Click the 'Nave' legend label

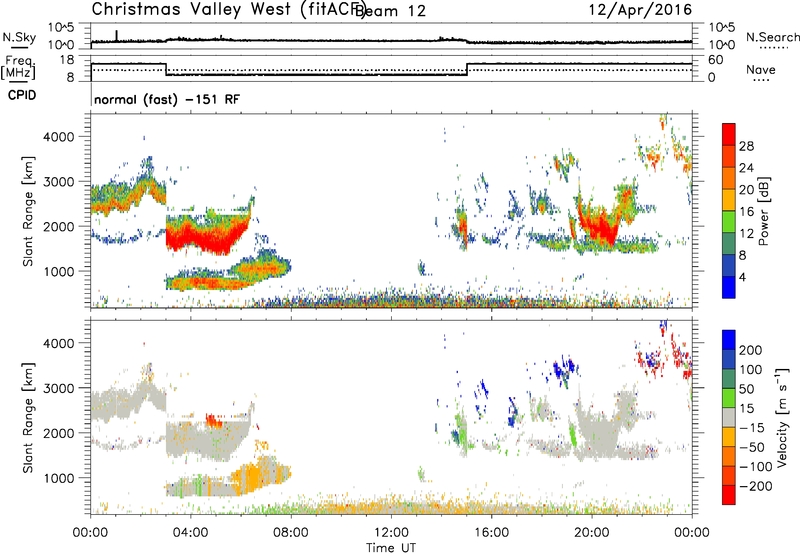761,70
